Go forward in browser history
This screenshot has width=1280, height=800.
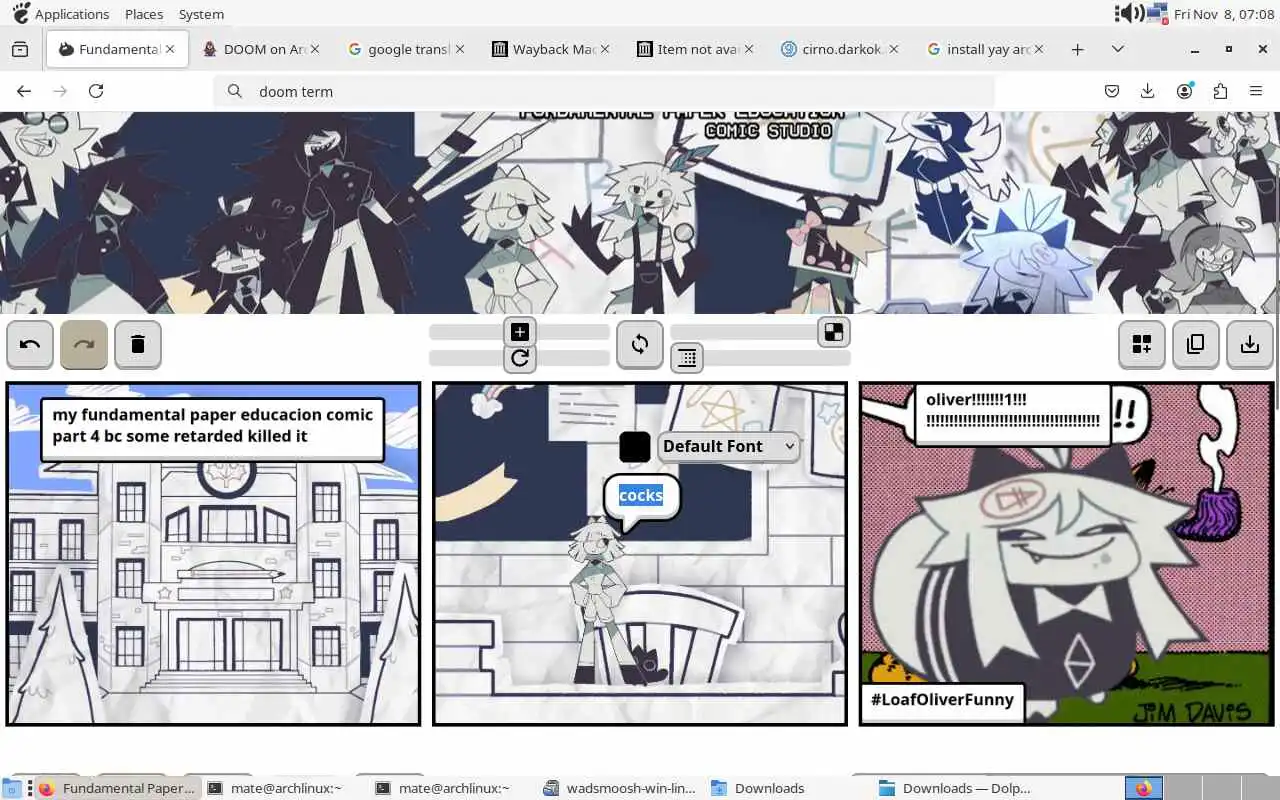60,91
